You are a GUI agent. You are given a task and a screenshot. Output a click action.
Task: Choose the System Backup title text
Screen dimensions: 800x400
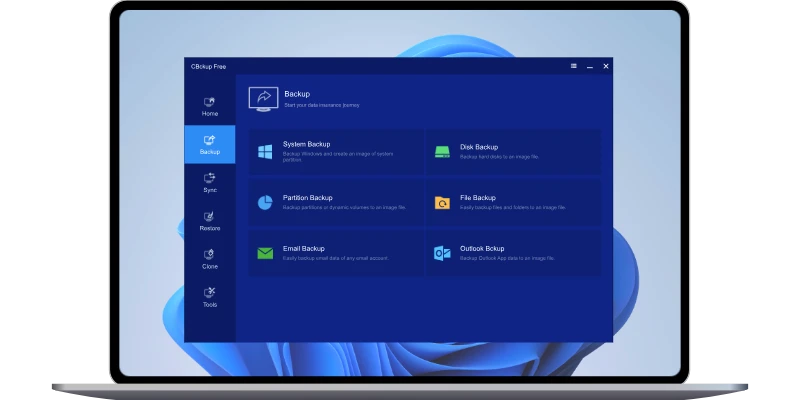click(x=306, y=145)
